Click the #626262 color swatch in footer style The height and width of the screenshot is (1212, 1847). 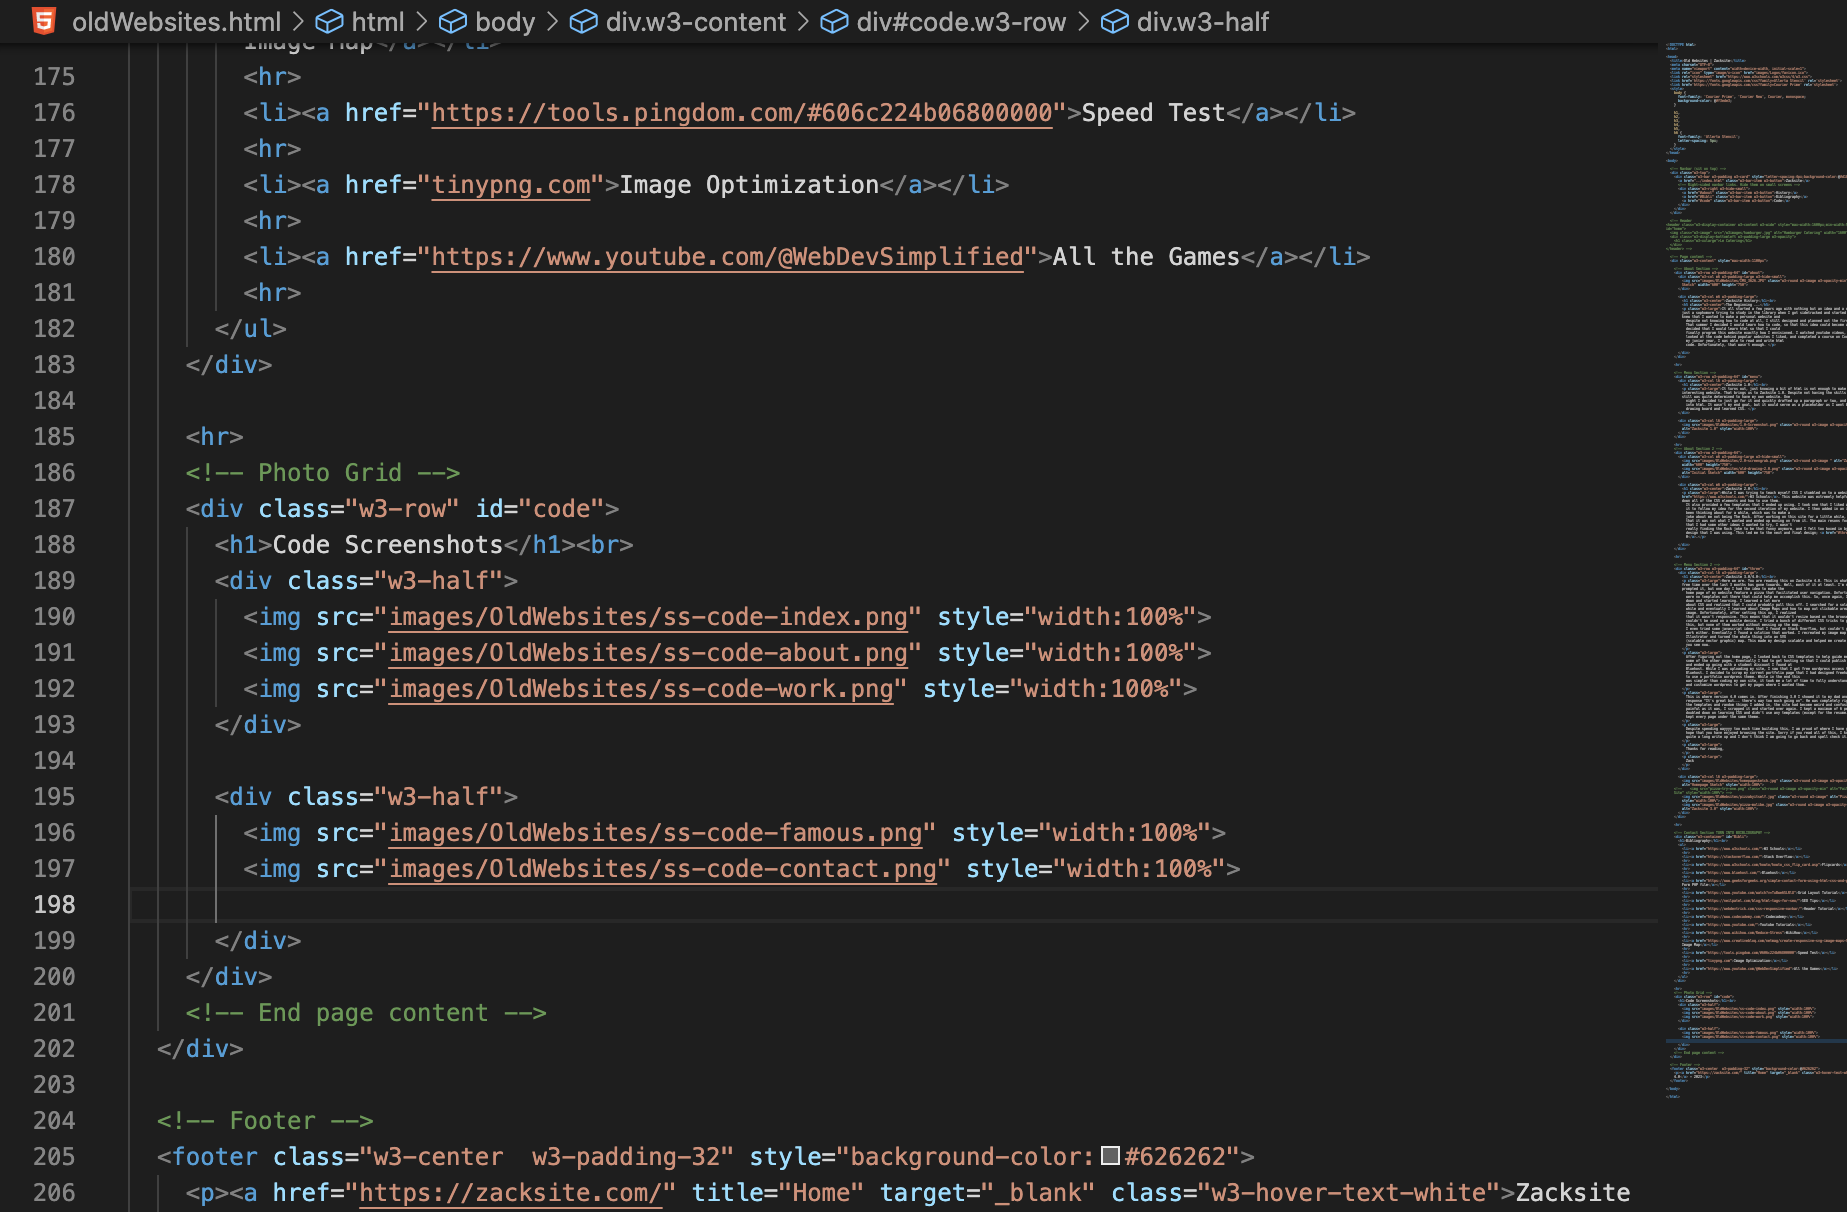1110,1156
